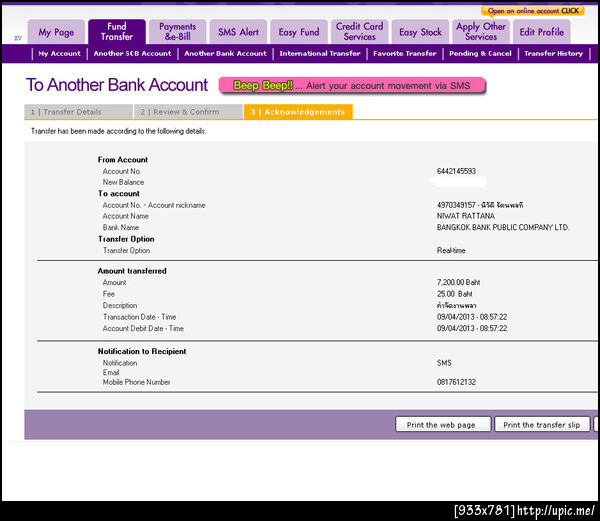Image resolution: width=600 pixels, height=521 pixels.
Task: Open Payments & e-Bill tab
Action: point(178,32)
